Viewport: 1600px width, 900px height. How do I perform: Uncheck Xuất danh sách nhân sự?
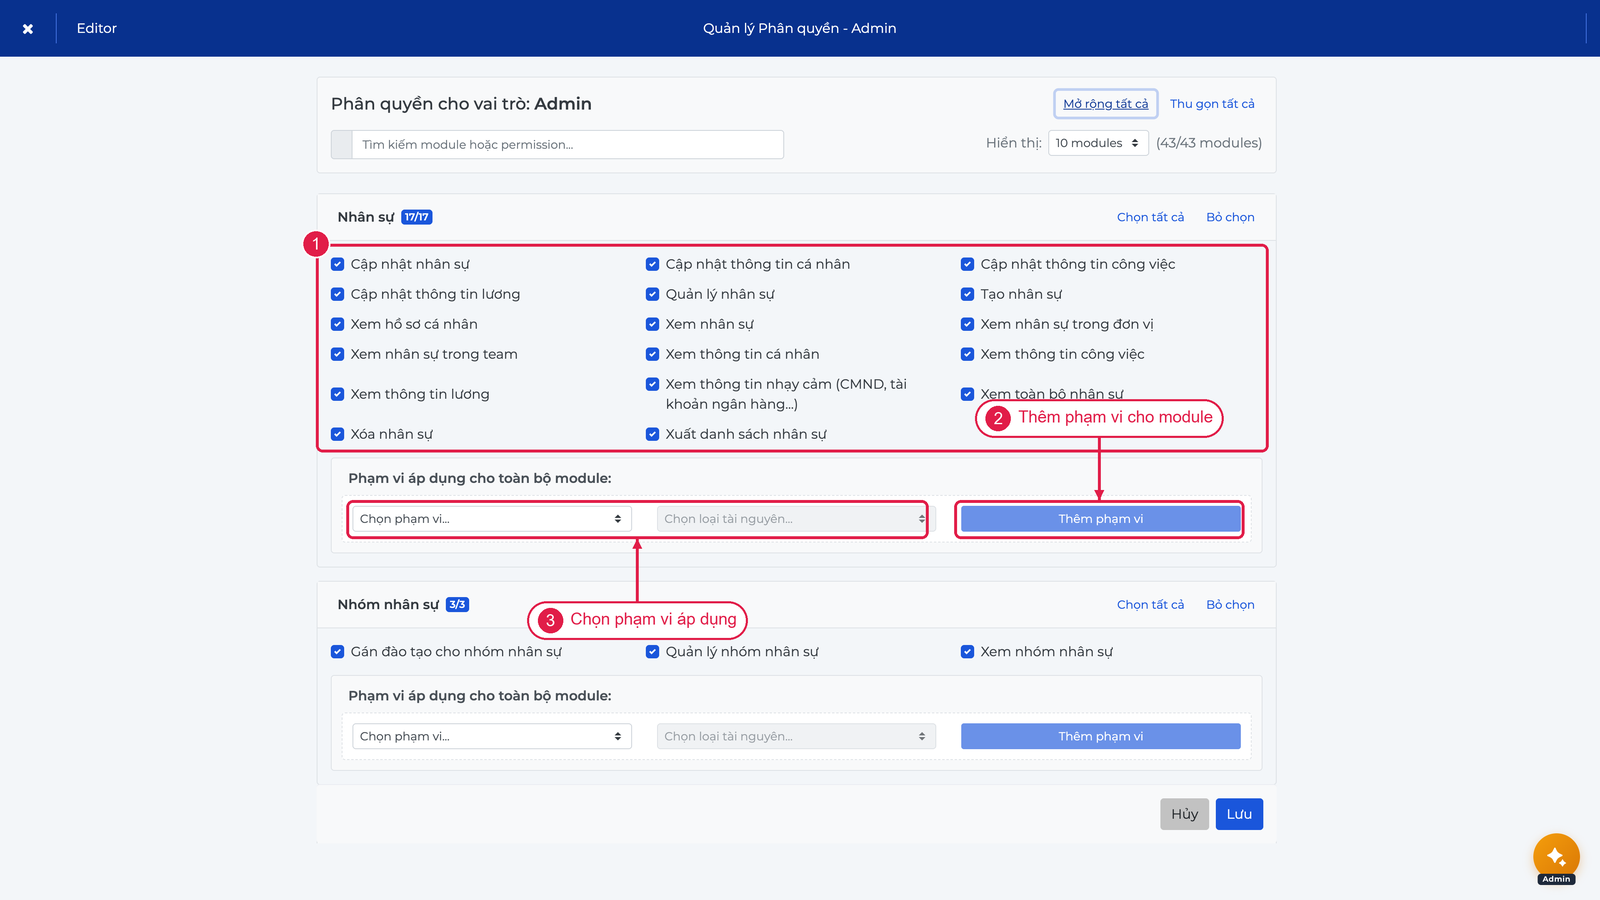point(653,434)
